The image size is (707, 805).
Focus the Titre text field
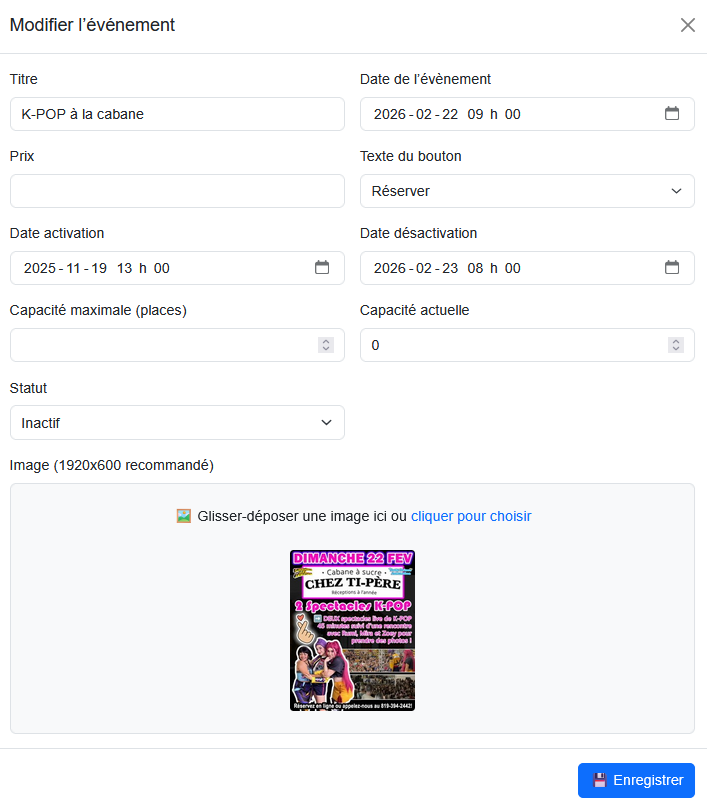(x=177, y=114)
